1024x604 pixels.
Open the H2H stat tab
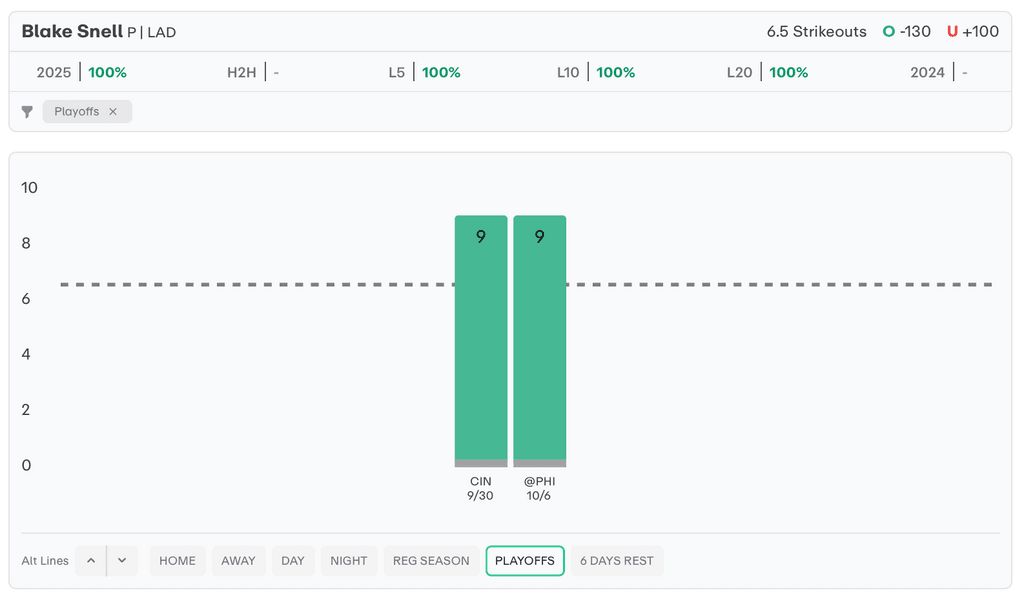pos(253,73)
